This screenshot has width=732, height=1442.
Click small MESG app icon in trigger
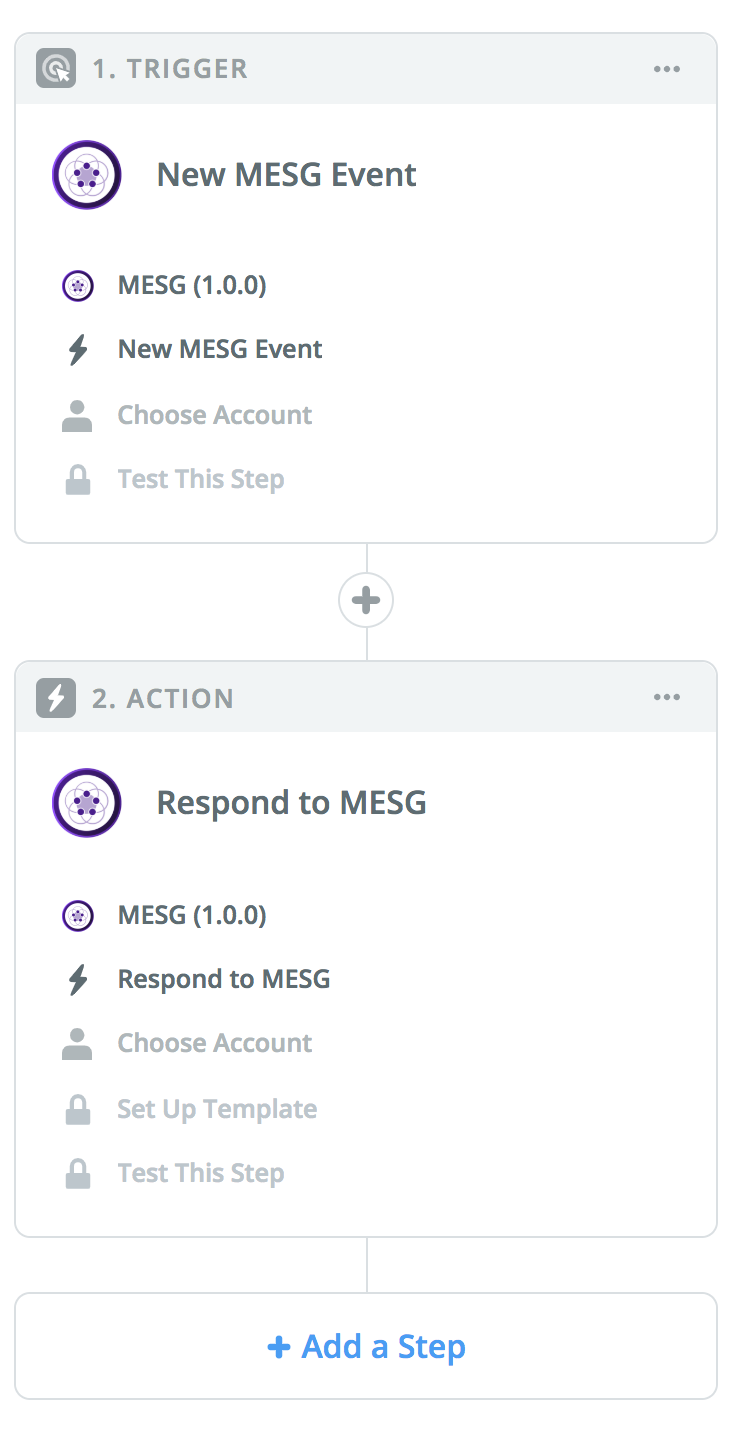[x=77, y=286]
